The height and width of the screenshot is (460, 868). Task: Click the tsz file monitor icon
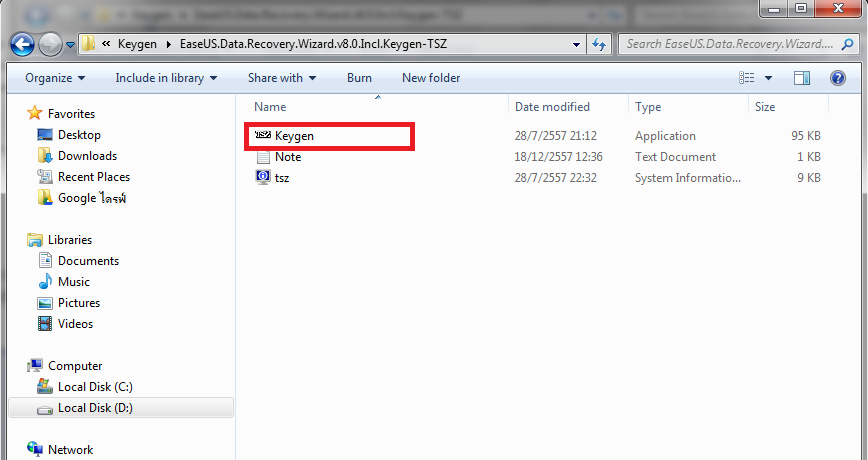(x=263, y=177)
